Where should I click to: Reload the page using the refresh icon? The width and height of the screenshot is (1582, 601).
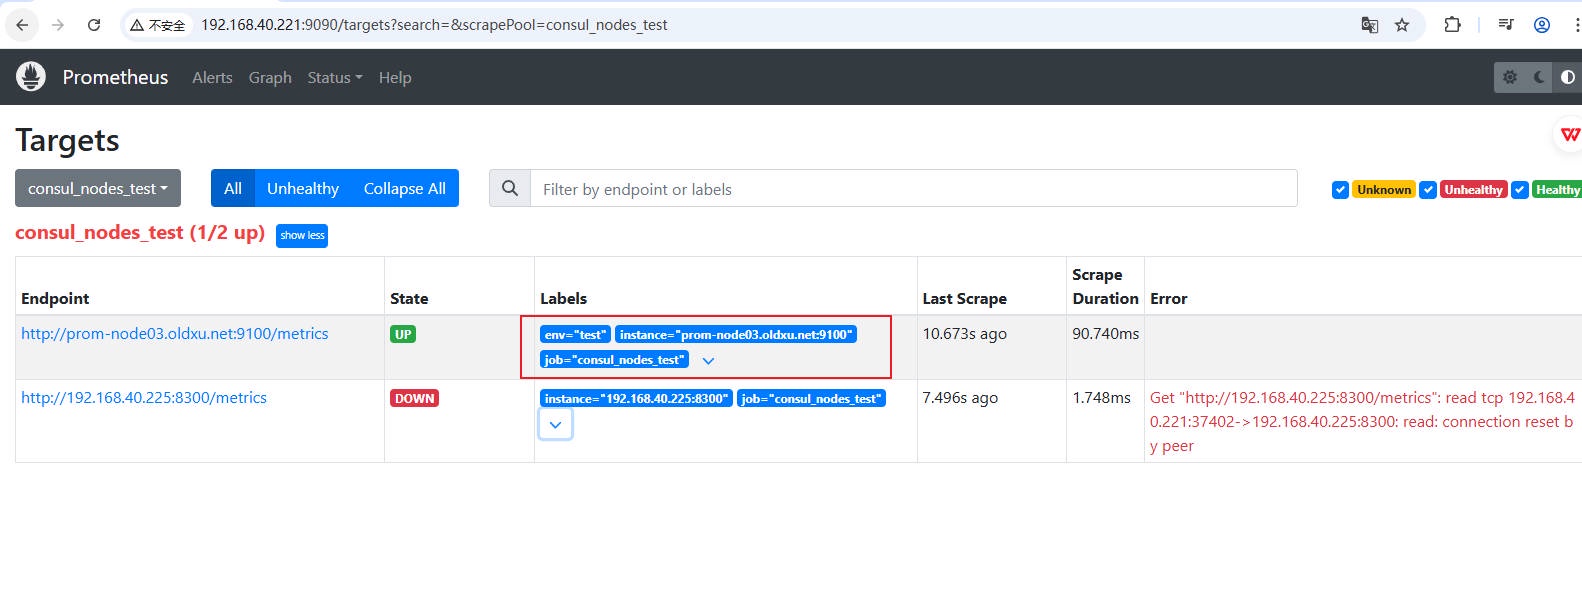coord(94,25)
